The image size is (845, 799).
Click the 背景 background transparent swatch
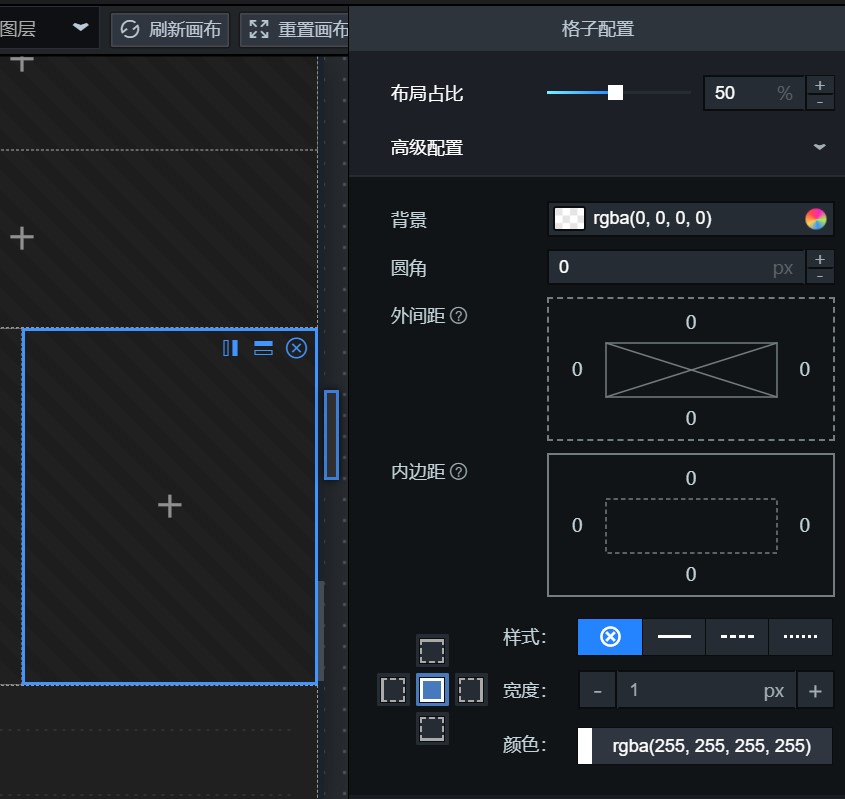click(569, 219)
